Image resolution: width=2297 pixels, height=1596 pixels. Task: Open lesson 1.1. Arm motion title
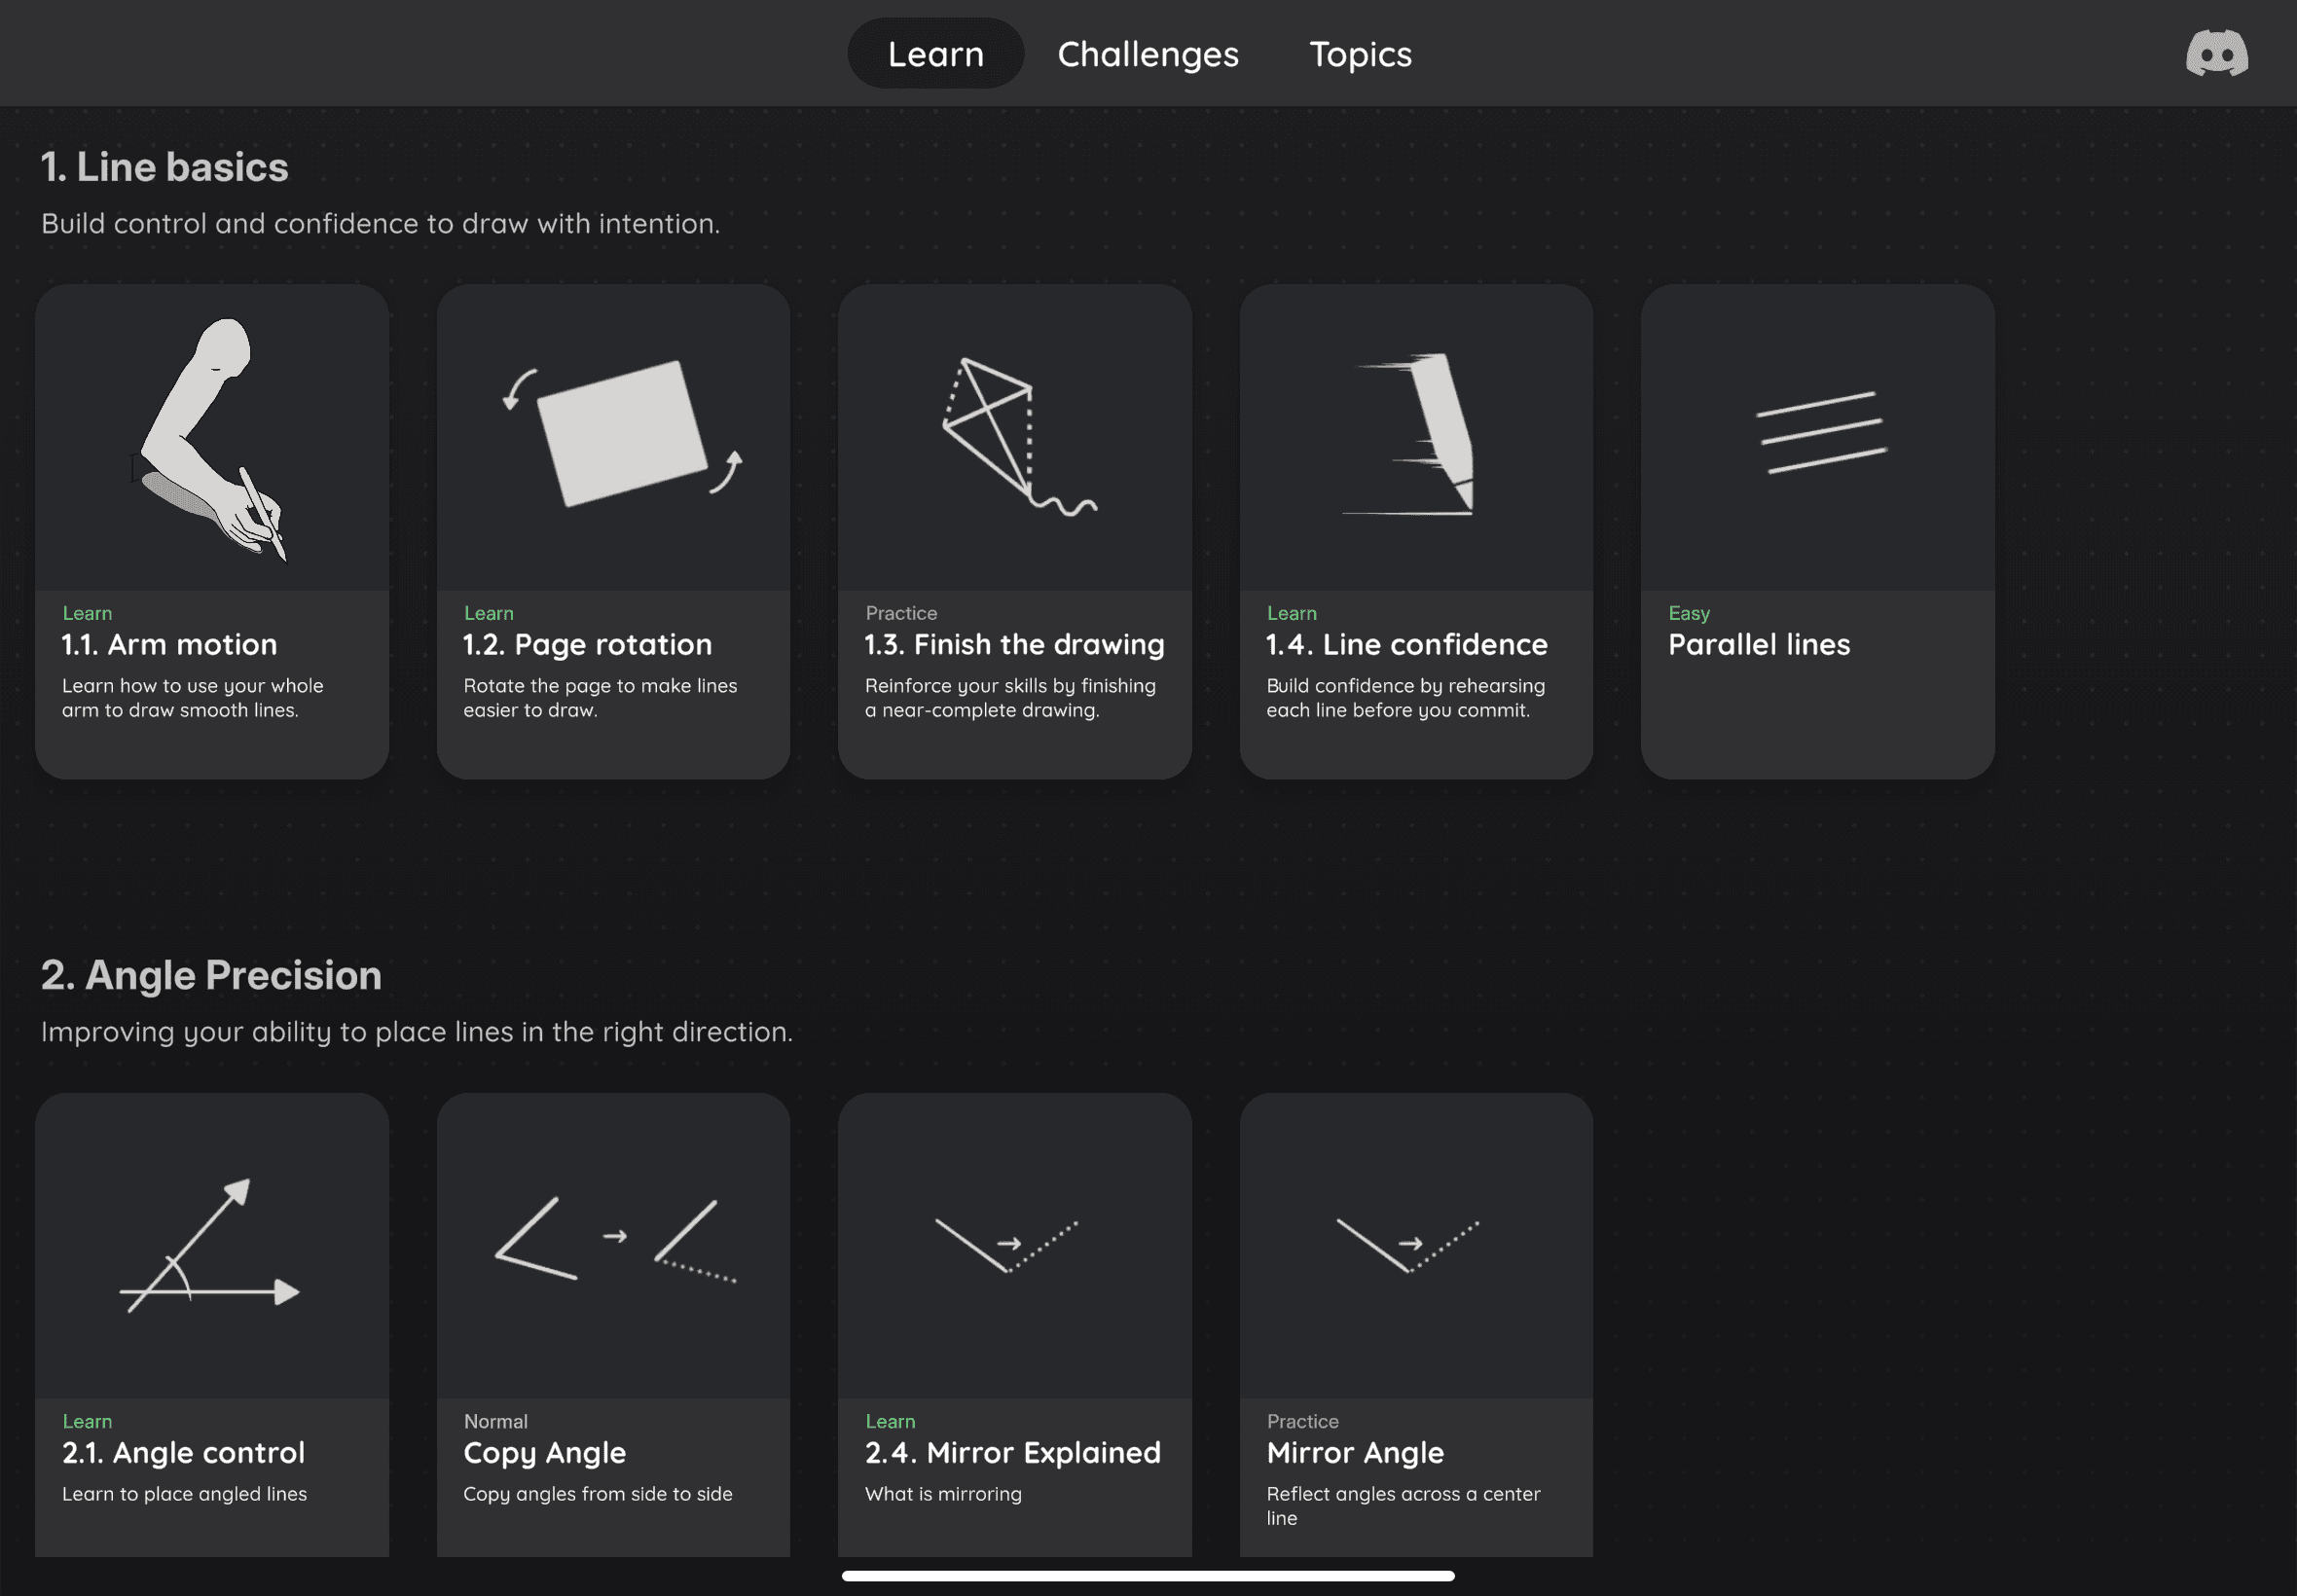(x=169, y=644)
